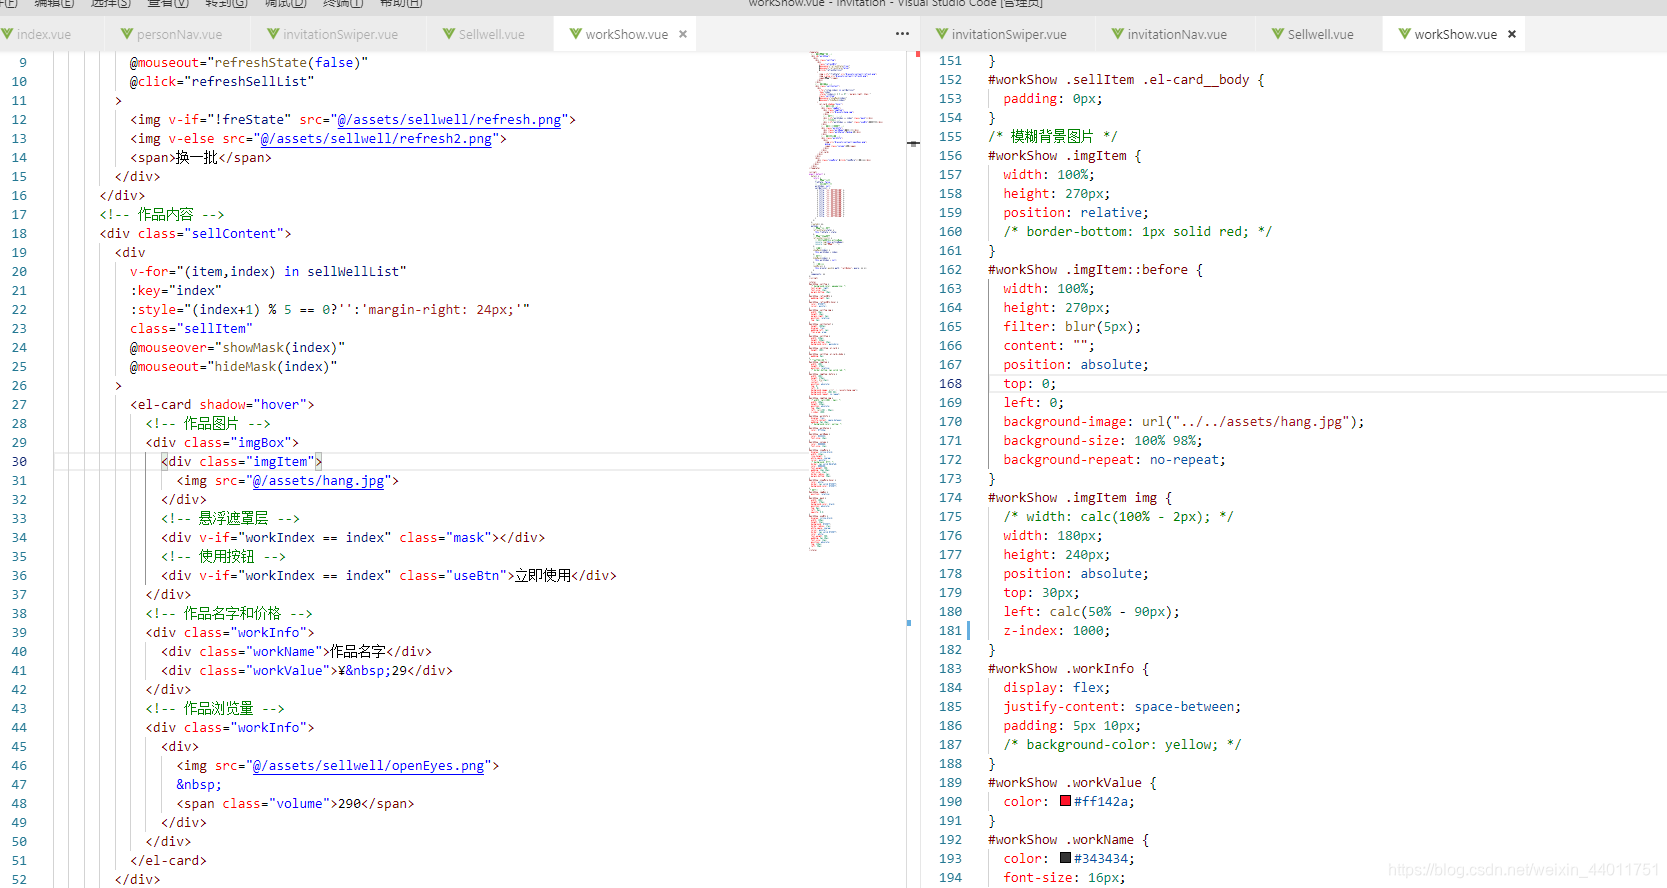Click the #workShow .workValue selector
This screenshot has width=1667, height=888.
click(1072, 783)
